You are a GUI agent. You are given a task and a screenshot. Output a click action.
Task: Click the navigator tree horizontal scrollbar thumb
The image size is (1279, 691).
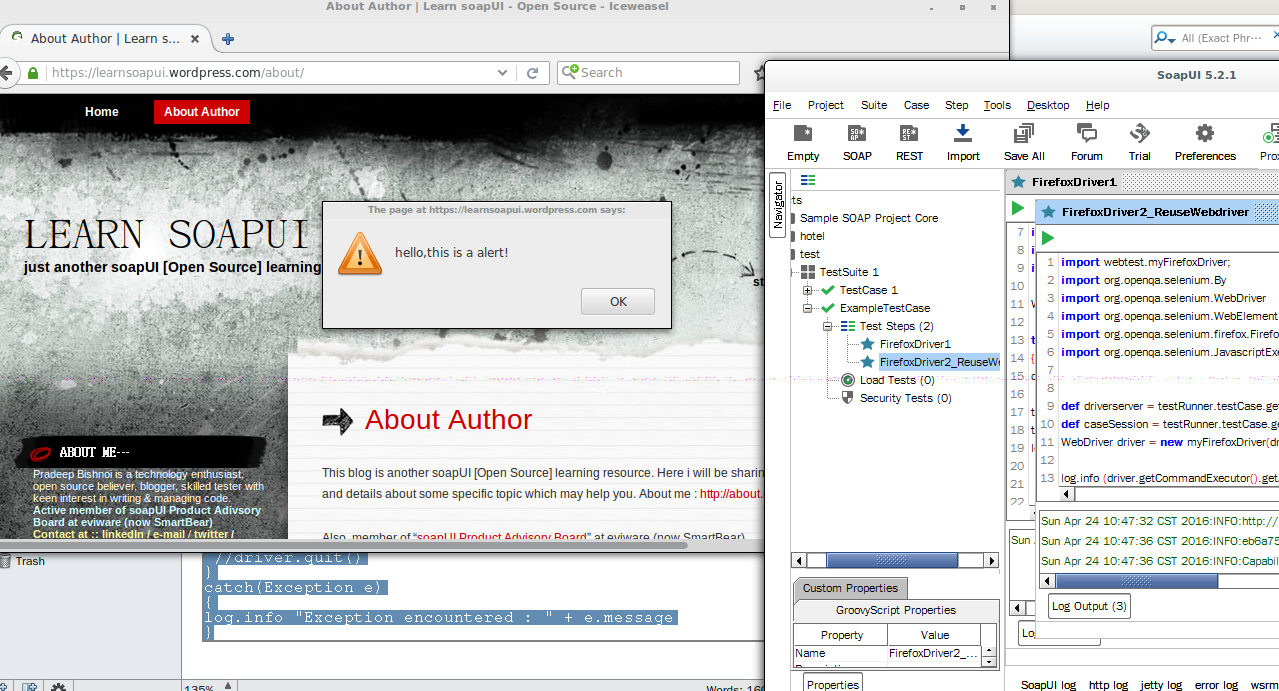[891, 560]
